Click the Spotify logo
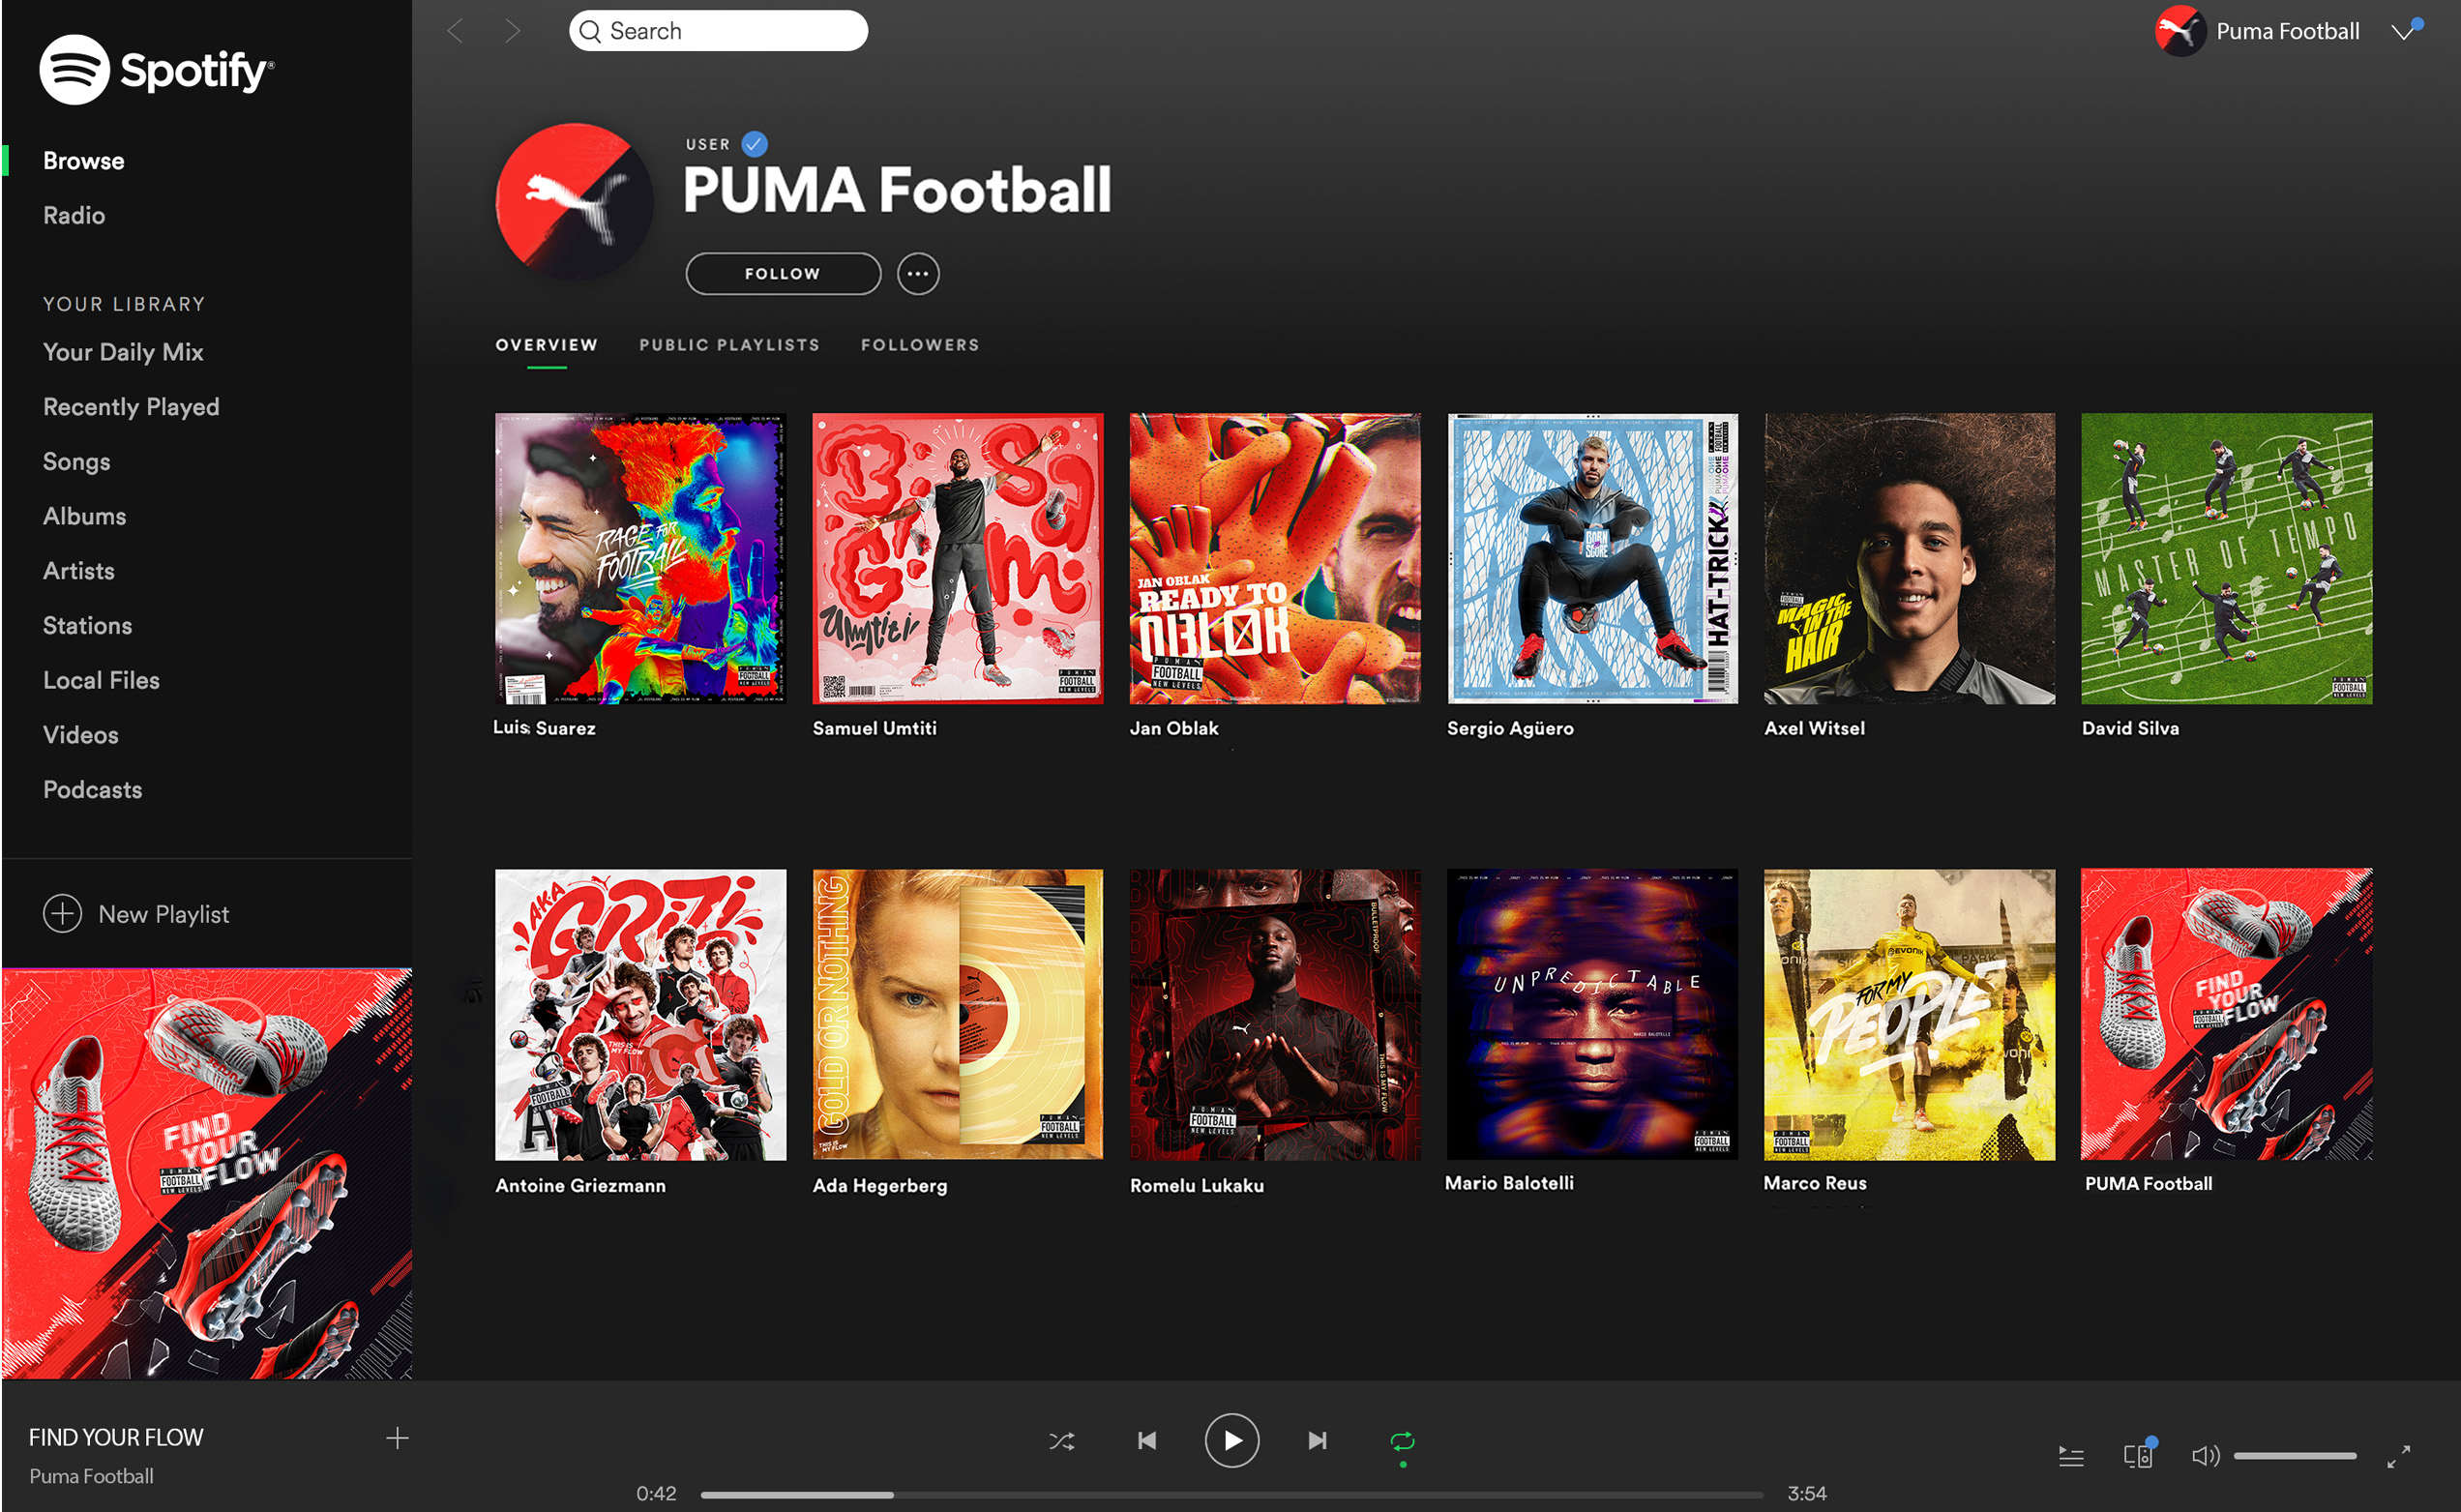This screenshot has height=1512, width=2461. point(156,70)
